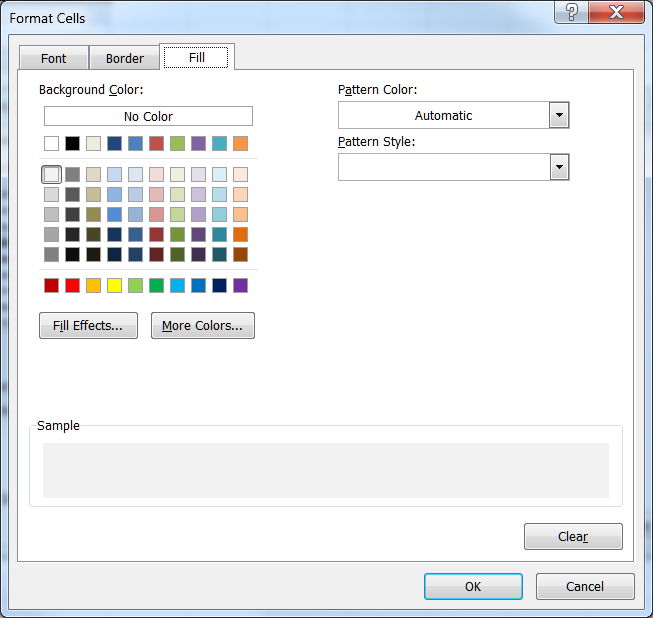The width and height of the screenshot is (653, 618).
Task: Choose the No Color option
Action: click(x=148, y=116)
